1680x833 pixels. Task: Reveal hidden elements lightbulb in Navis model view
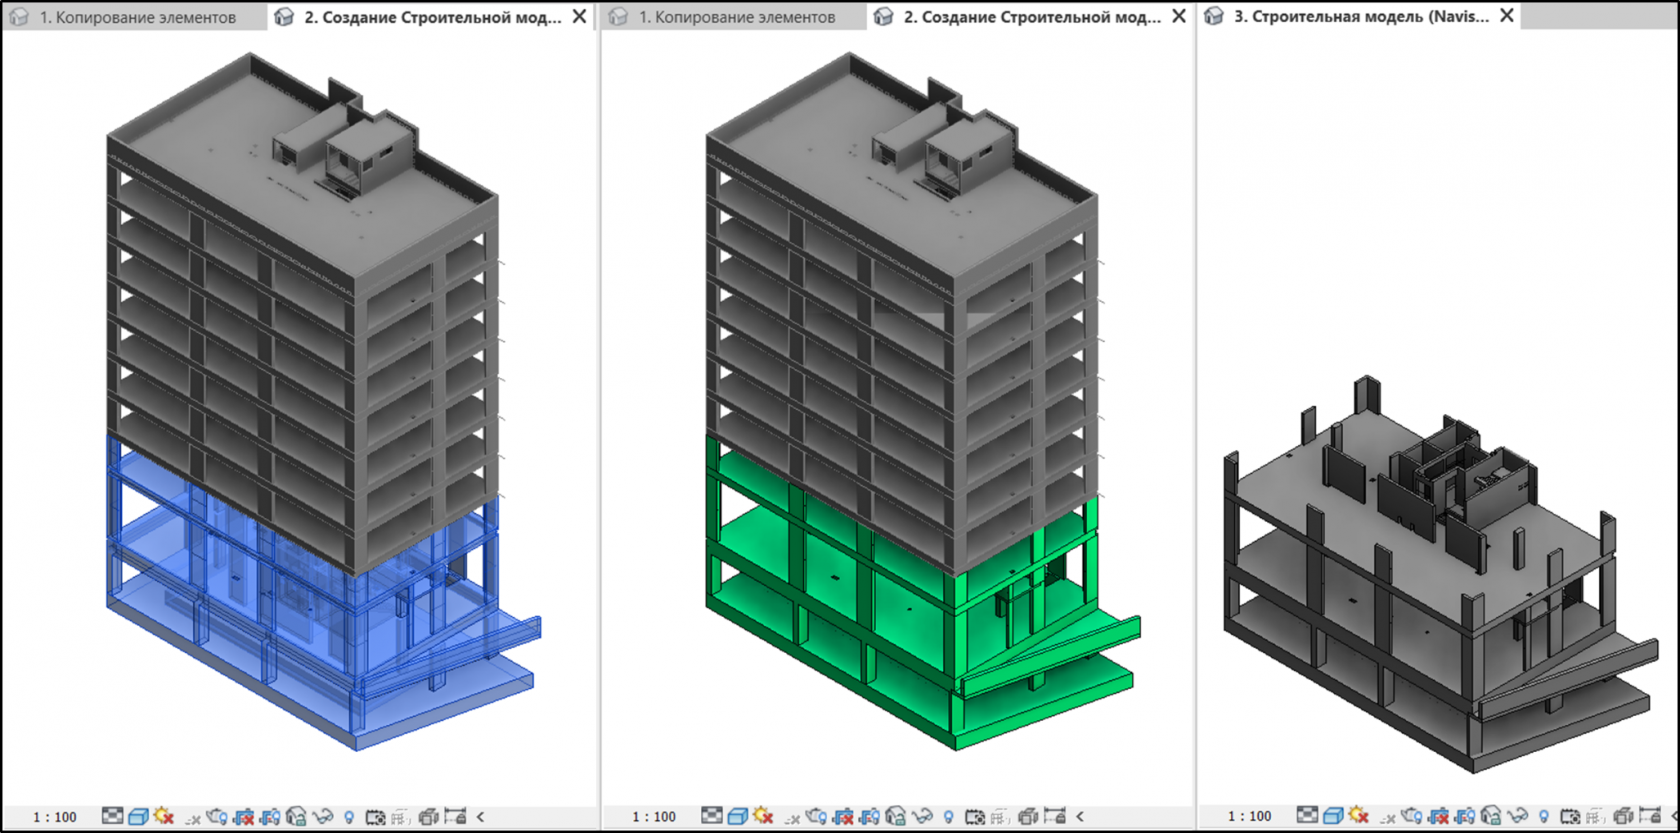[x=1544, y=816]
